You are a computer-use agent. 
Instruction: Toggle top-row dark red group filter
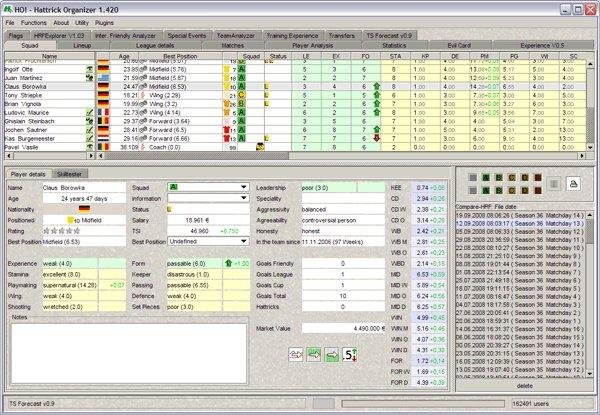coord(538,177)
